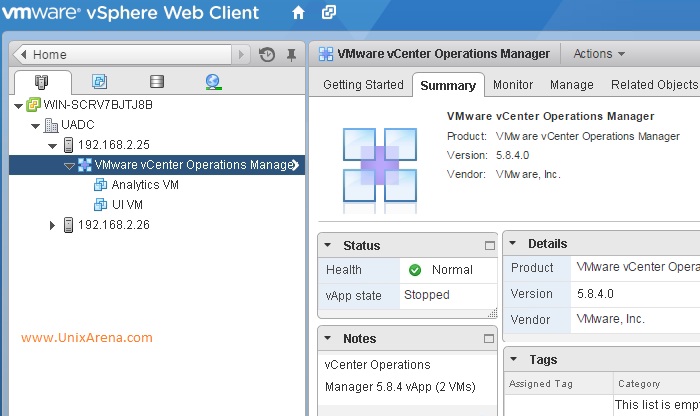
Task: Go to vSphere Web Client home icon
Action: [x=298, y=13]
